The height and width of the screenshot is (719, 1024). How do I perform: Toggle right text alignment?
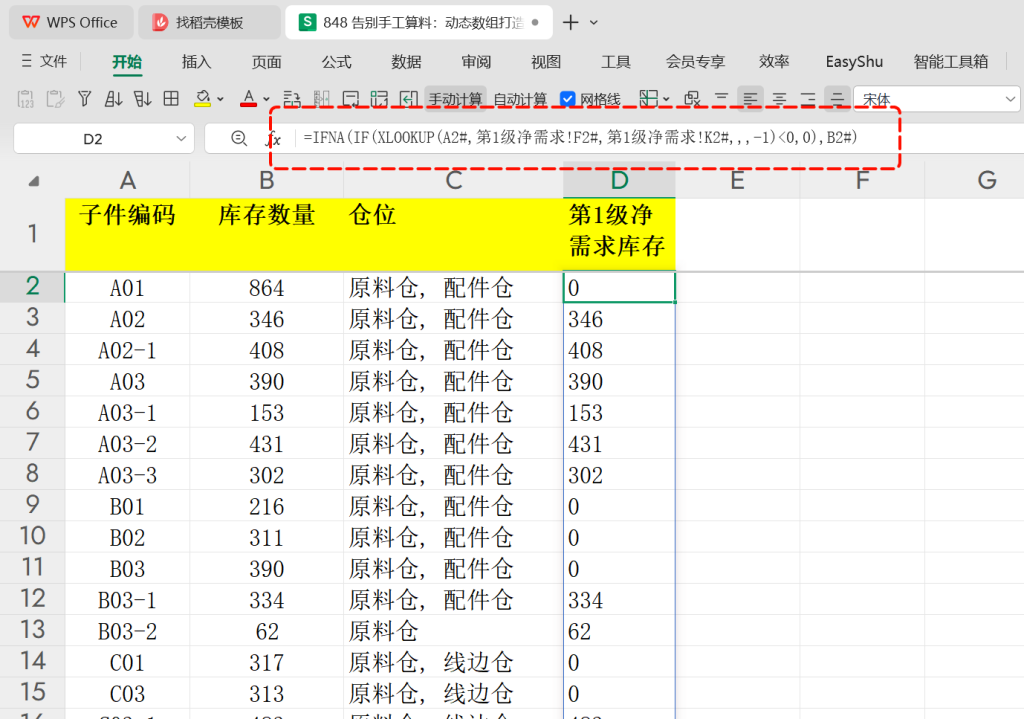[808, 99]
